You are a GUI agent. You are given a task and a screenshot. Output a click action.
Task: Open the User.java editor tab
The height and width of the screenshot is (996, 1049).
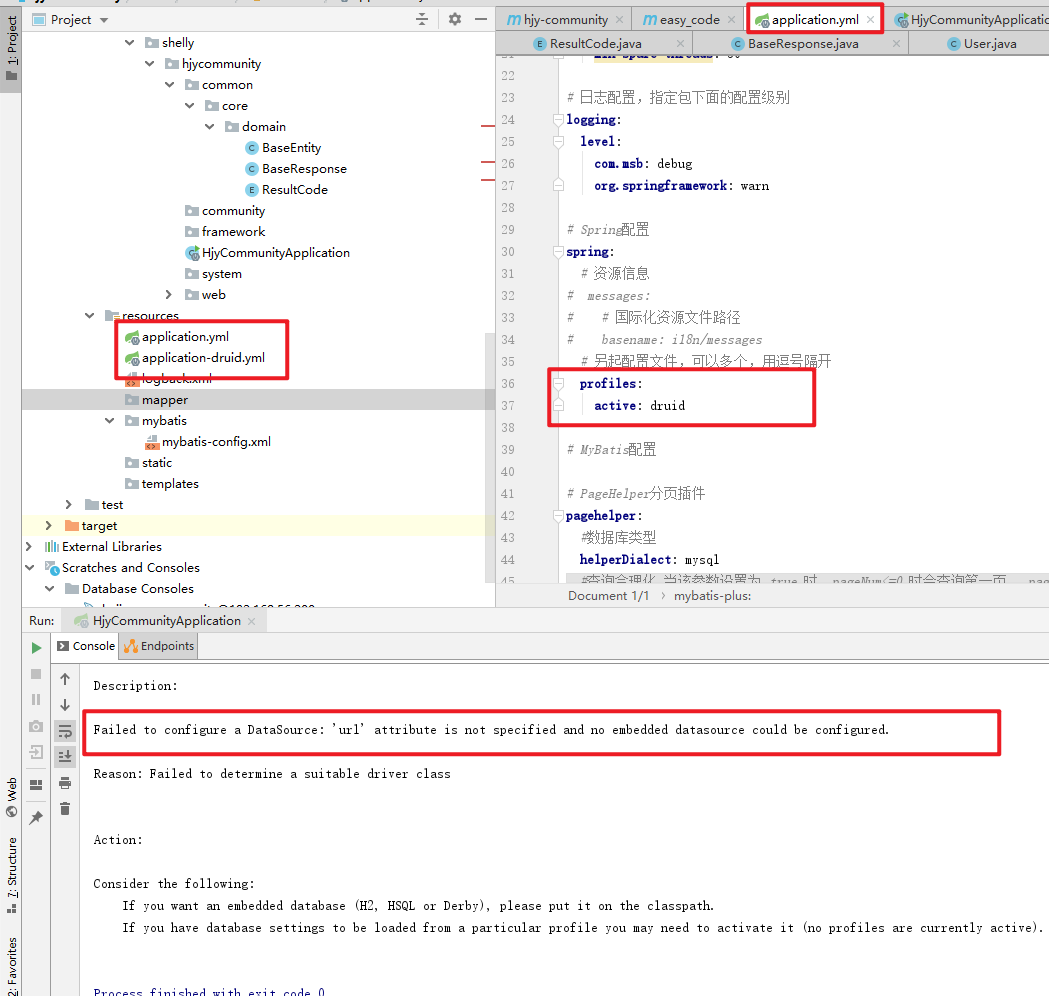pos(982,43)
